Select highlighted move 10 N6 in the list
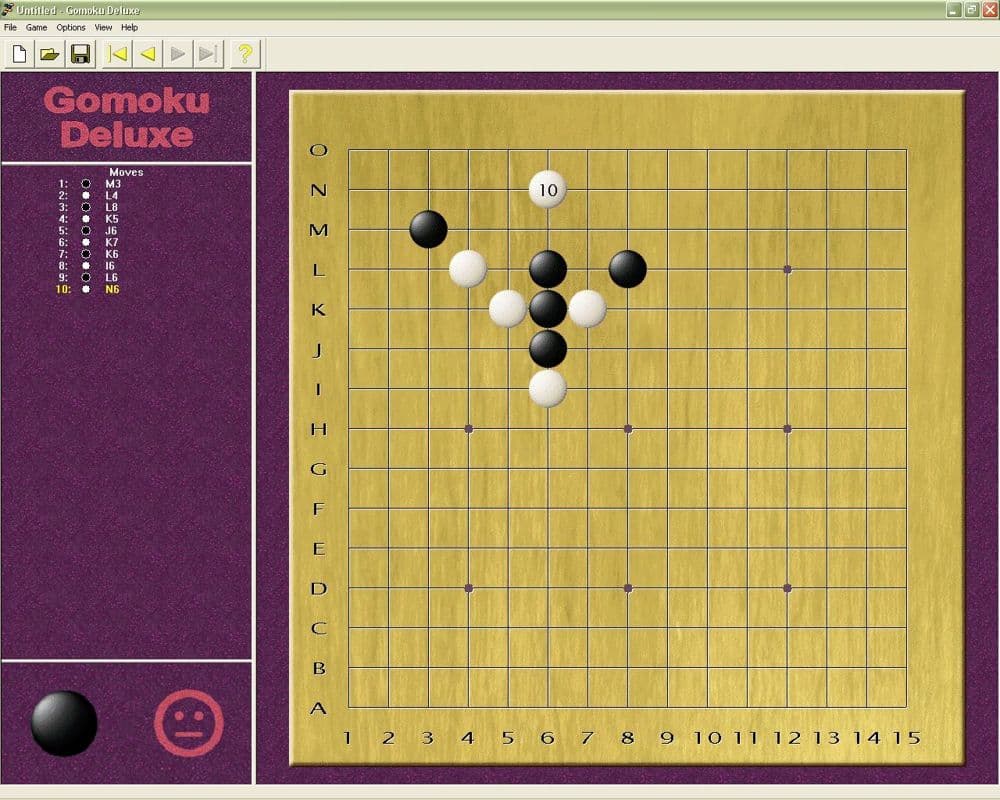Viewport: 1000px width, 800px height. point(89,289)
